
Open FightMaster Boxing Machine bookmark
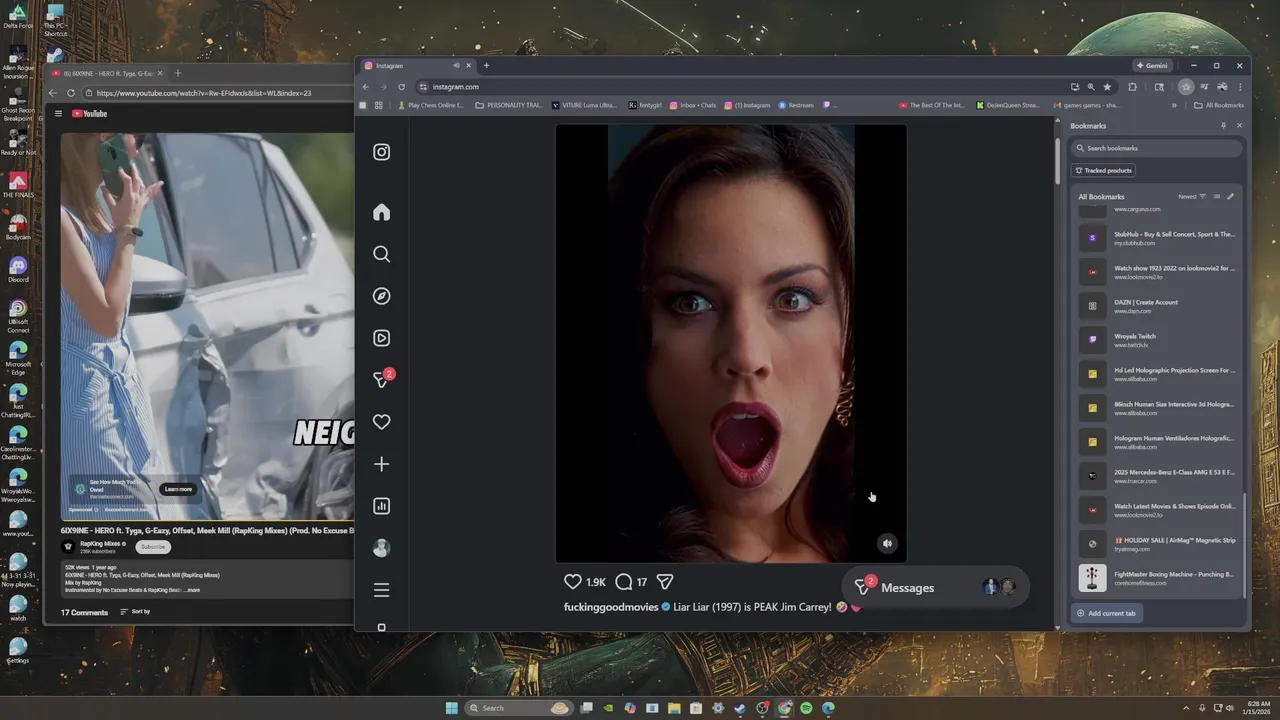point(1158,578)
